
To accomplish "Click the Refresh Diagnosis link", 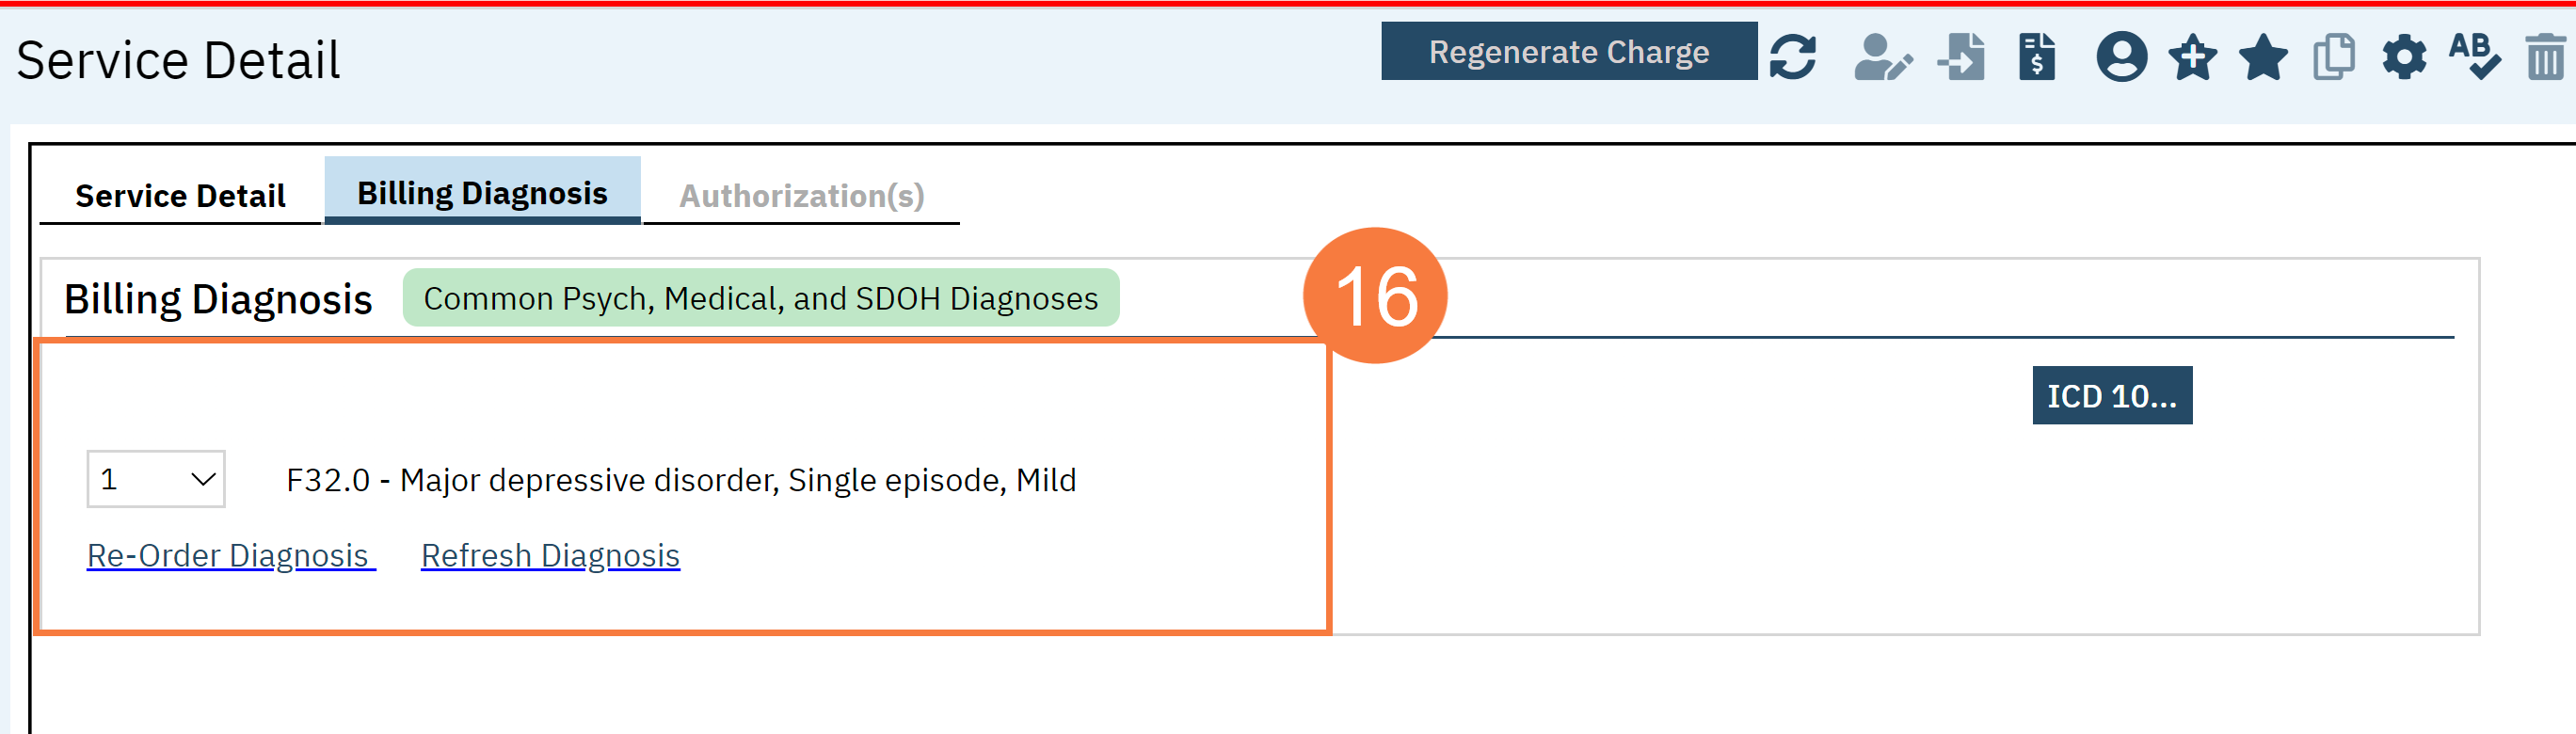I will [550, 555].
